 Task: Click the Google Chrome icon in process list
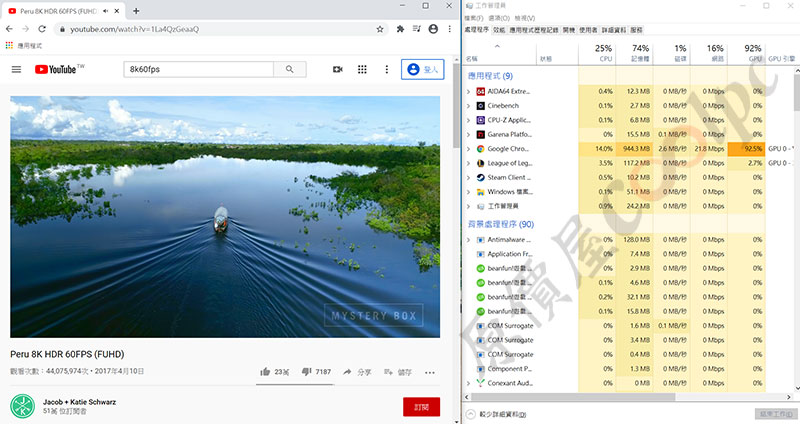coord(480,149)
